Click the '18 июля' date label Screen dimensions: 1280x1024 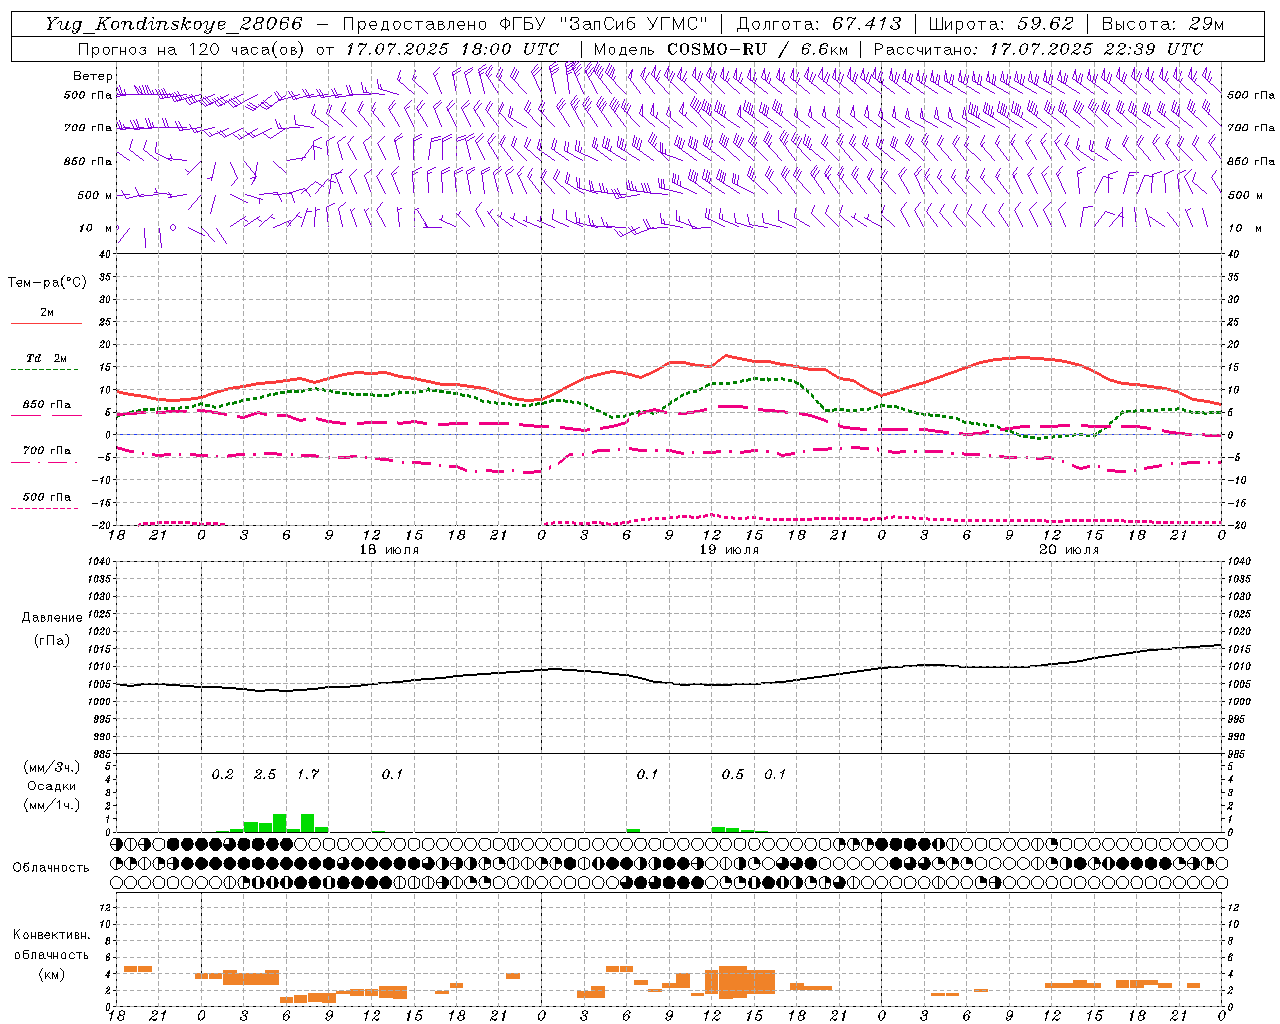pos(389,550)
